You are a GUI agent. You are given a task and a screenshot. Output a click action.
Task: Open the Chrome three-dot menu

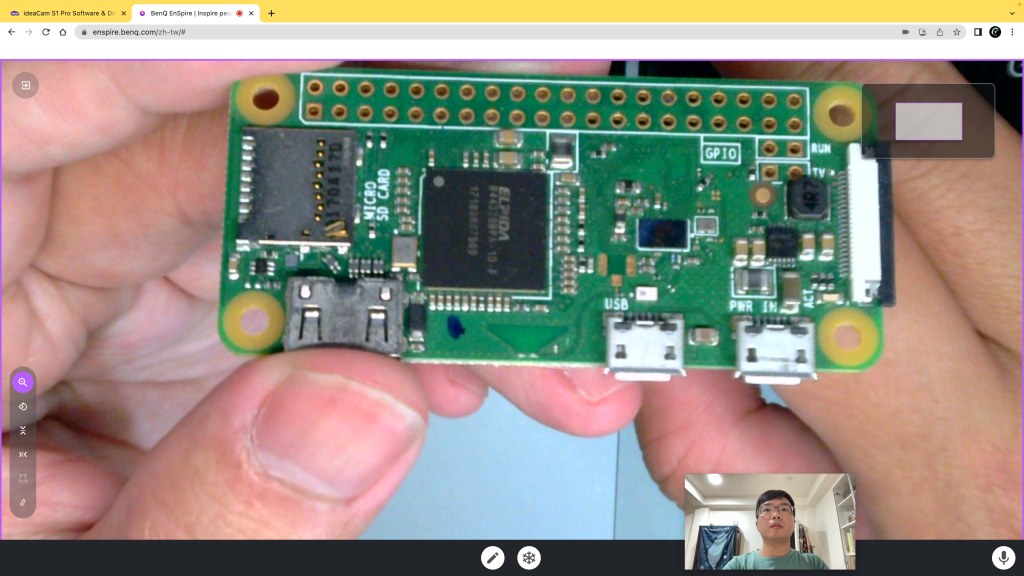1012,32
